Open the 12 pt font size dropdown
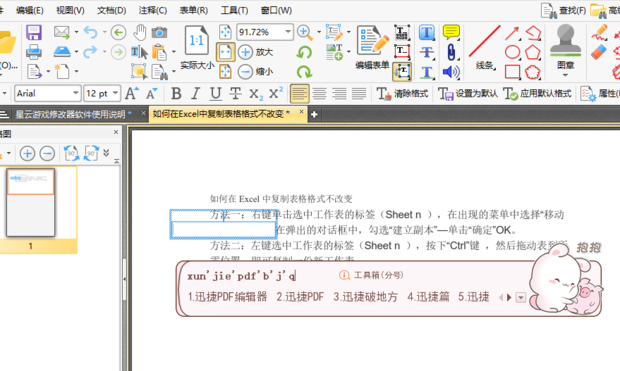620x371 pixels. tap(102, 93)
